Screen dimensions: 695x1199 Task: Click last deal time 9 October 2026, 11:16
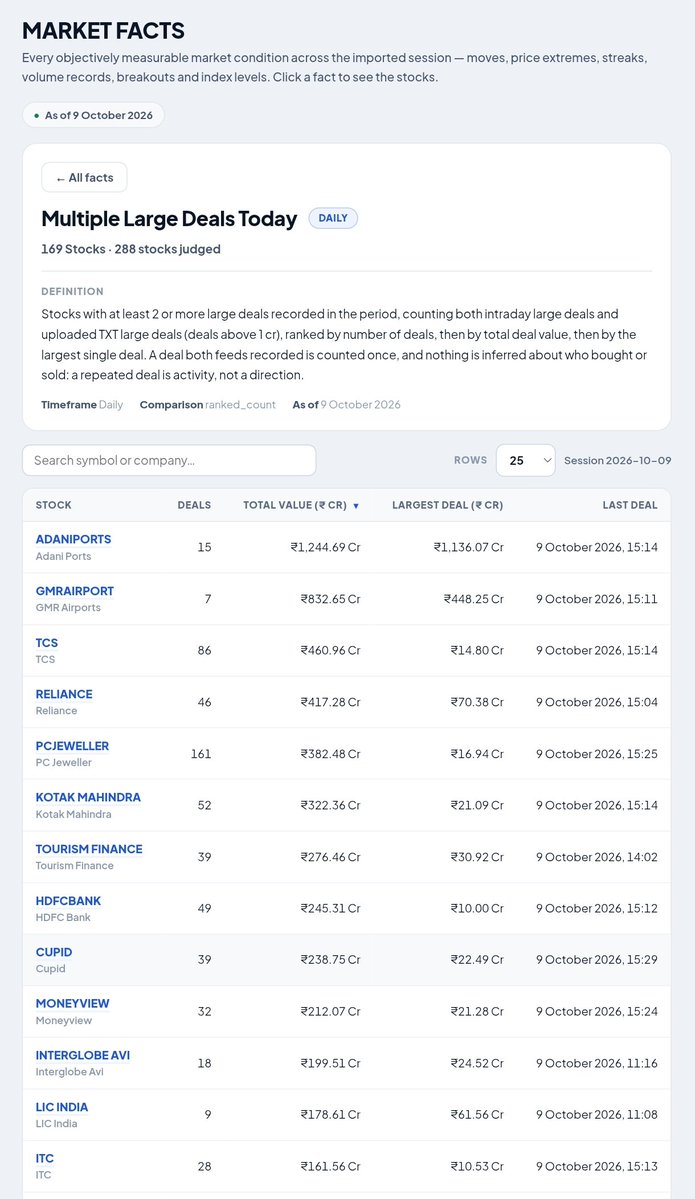[596, 1063]
